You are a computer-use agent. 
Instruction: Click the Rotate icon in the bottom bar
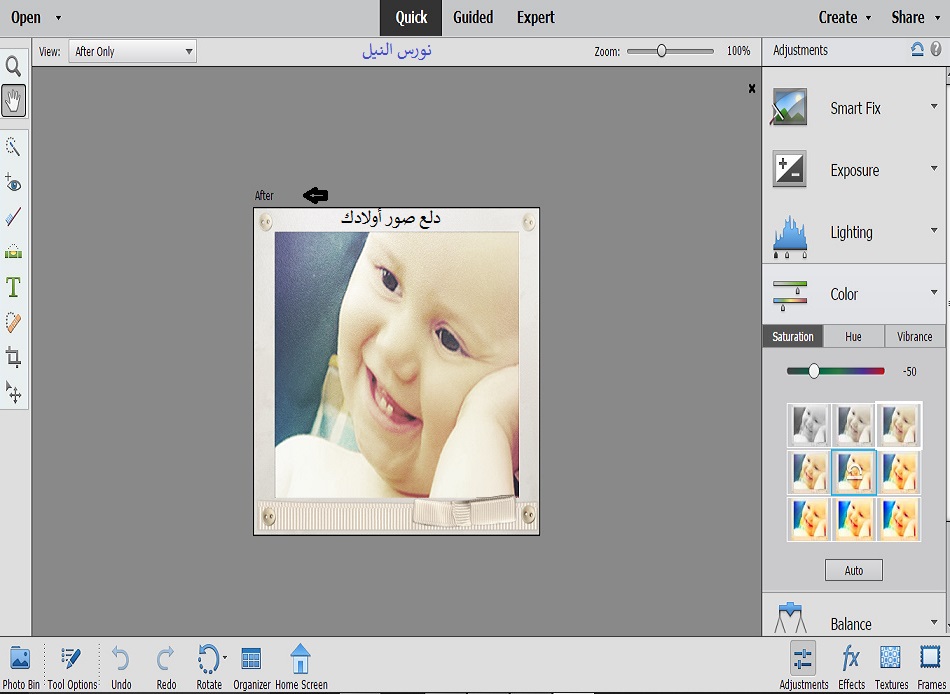[x=208, y=659]
